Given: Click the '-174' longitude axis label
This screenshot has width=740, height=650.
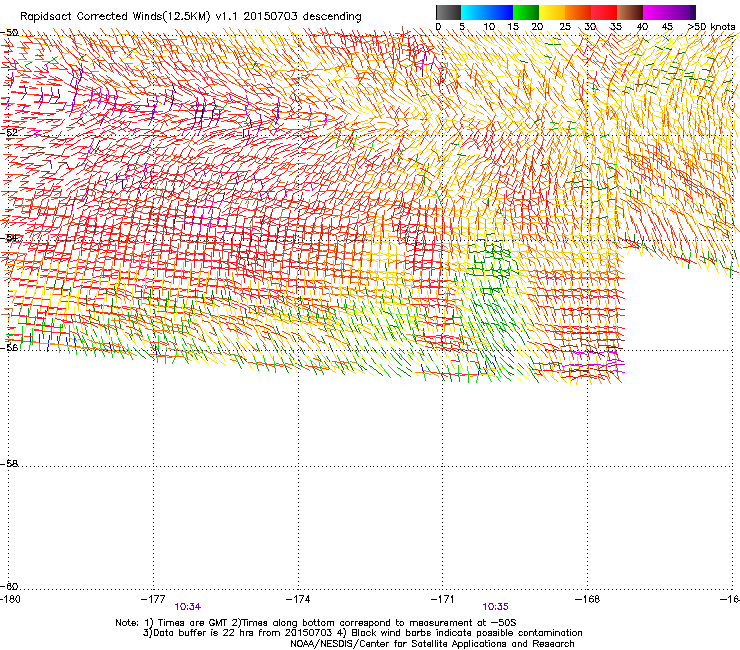Looking at the screenshot, I should coord(298,599).
